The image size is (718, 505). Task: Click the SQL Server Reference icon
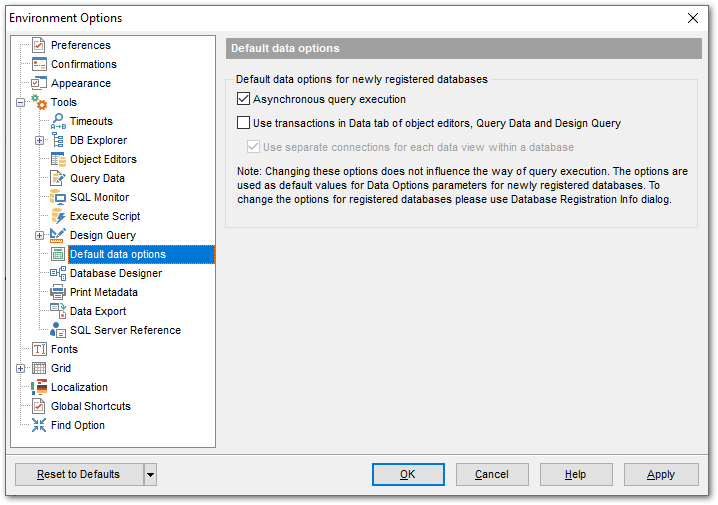click(x=58, y=331)
